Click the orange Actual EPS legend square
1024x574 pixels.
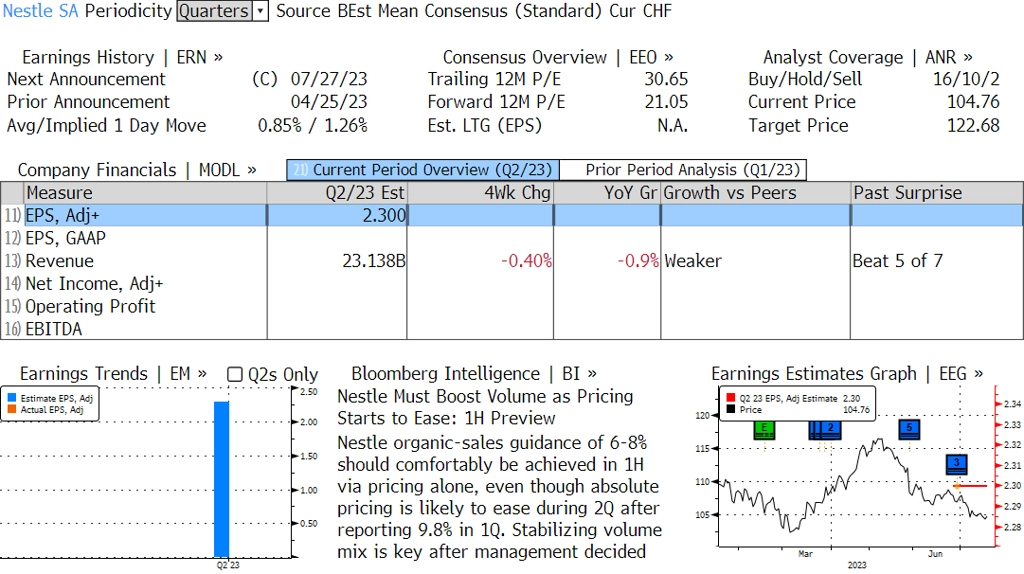12,409
